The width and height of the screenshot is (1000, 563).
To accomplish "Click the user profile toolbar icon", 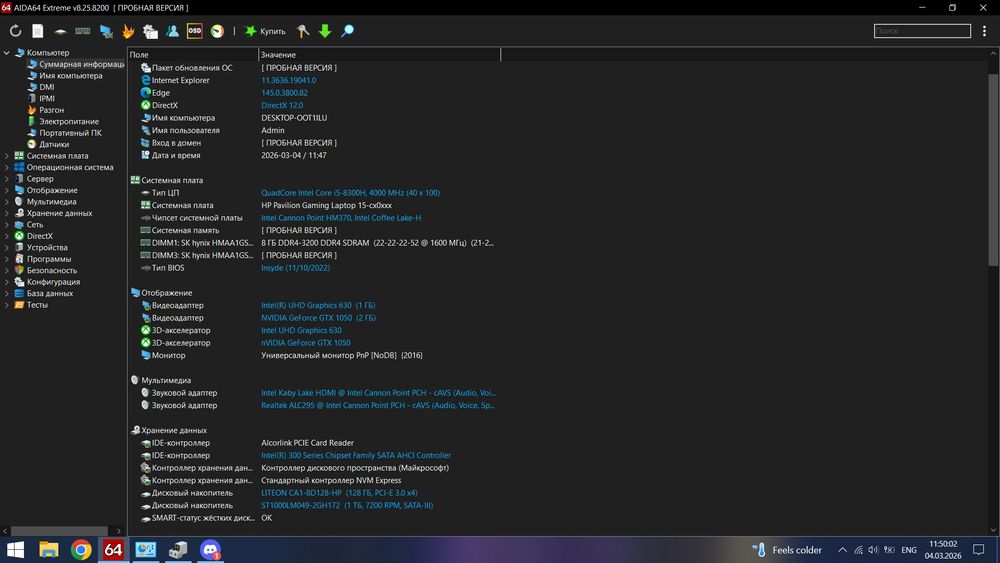I will click(x=172, y=31).
